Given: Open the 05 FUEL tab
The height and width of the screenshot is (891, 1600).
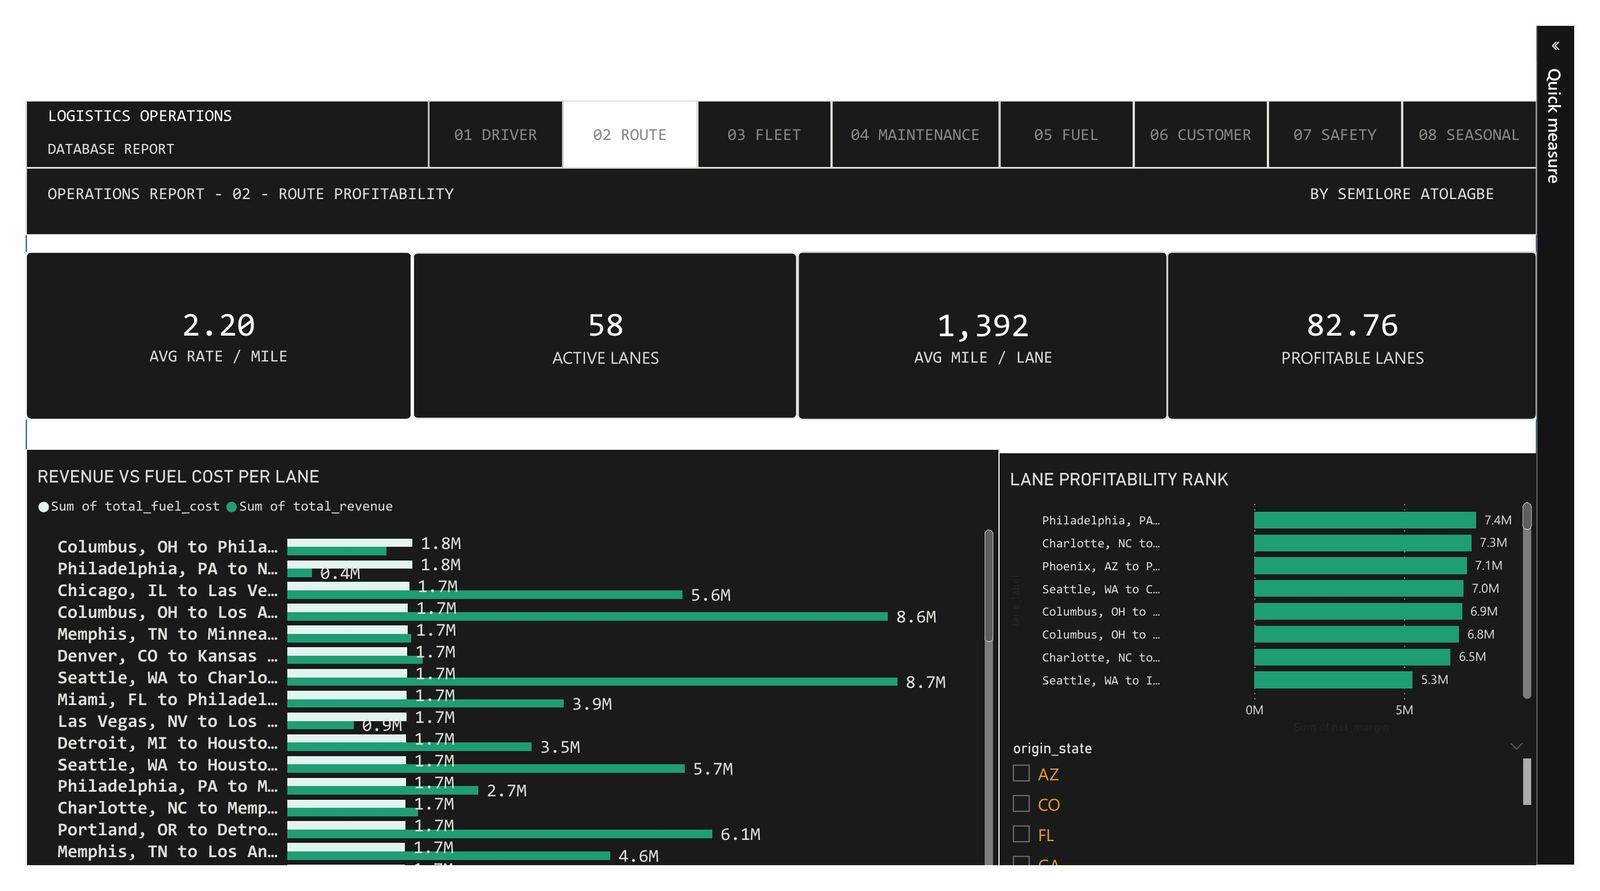Looking at the screenshot, I should coord(1066,135).
